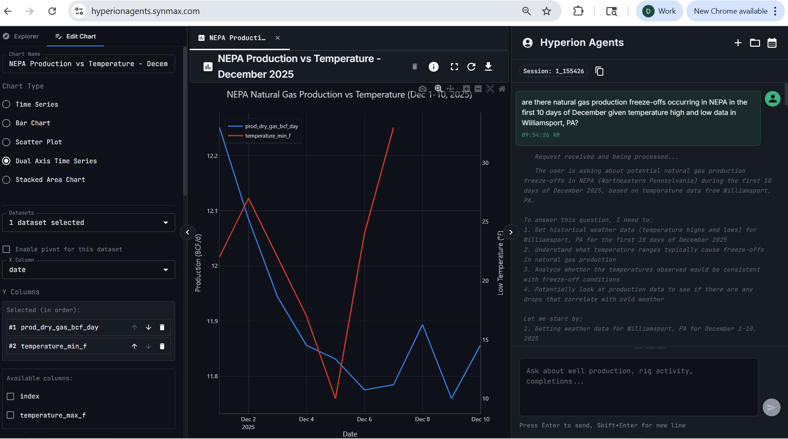Switch to the Explorer tab
788x439 pixels.
click(21, 36)
